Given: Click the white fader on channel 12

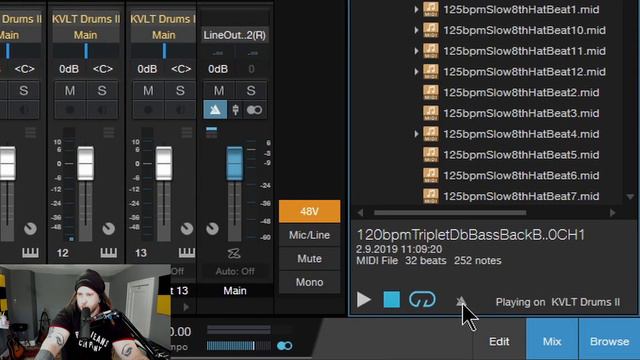Looking at the screenshot, I should point(86,163).
